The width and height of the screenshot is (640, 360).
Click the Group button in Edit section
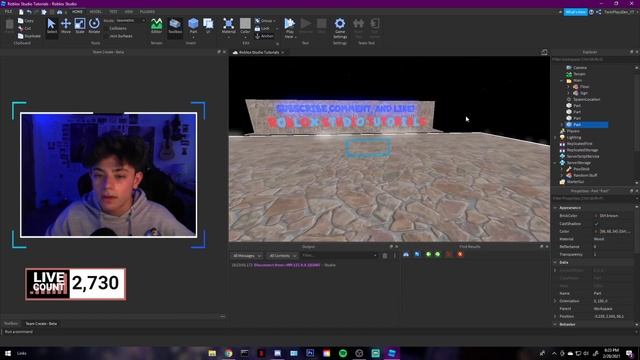[x=265, y=20]
